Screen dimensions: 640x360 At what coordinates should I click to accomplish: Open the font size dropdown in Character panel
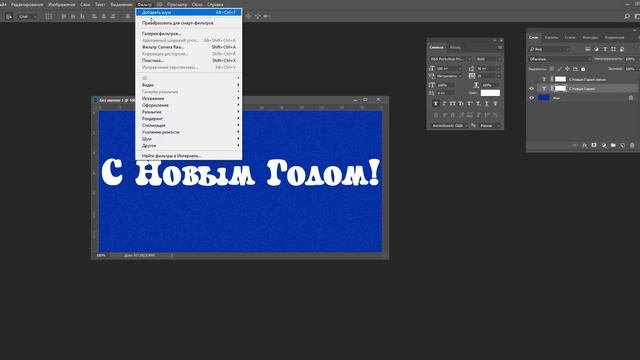(449, 69)
